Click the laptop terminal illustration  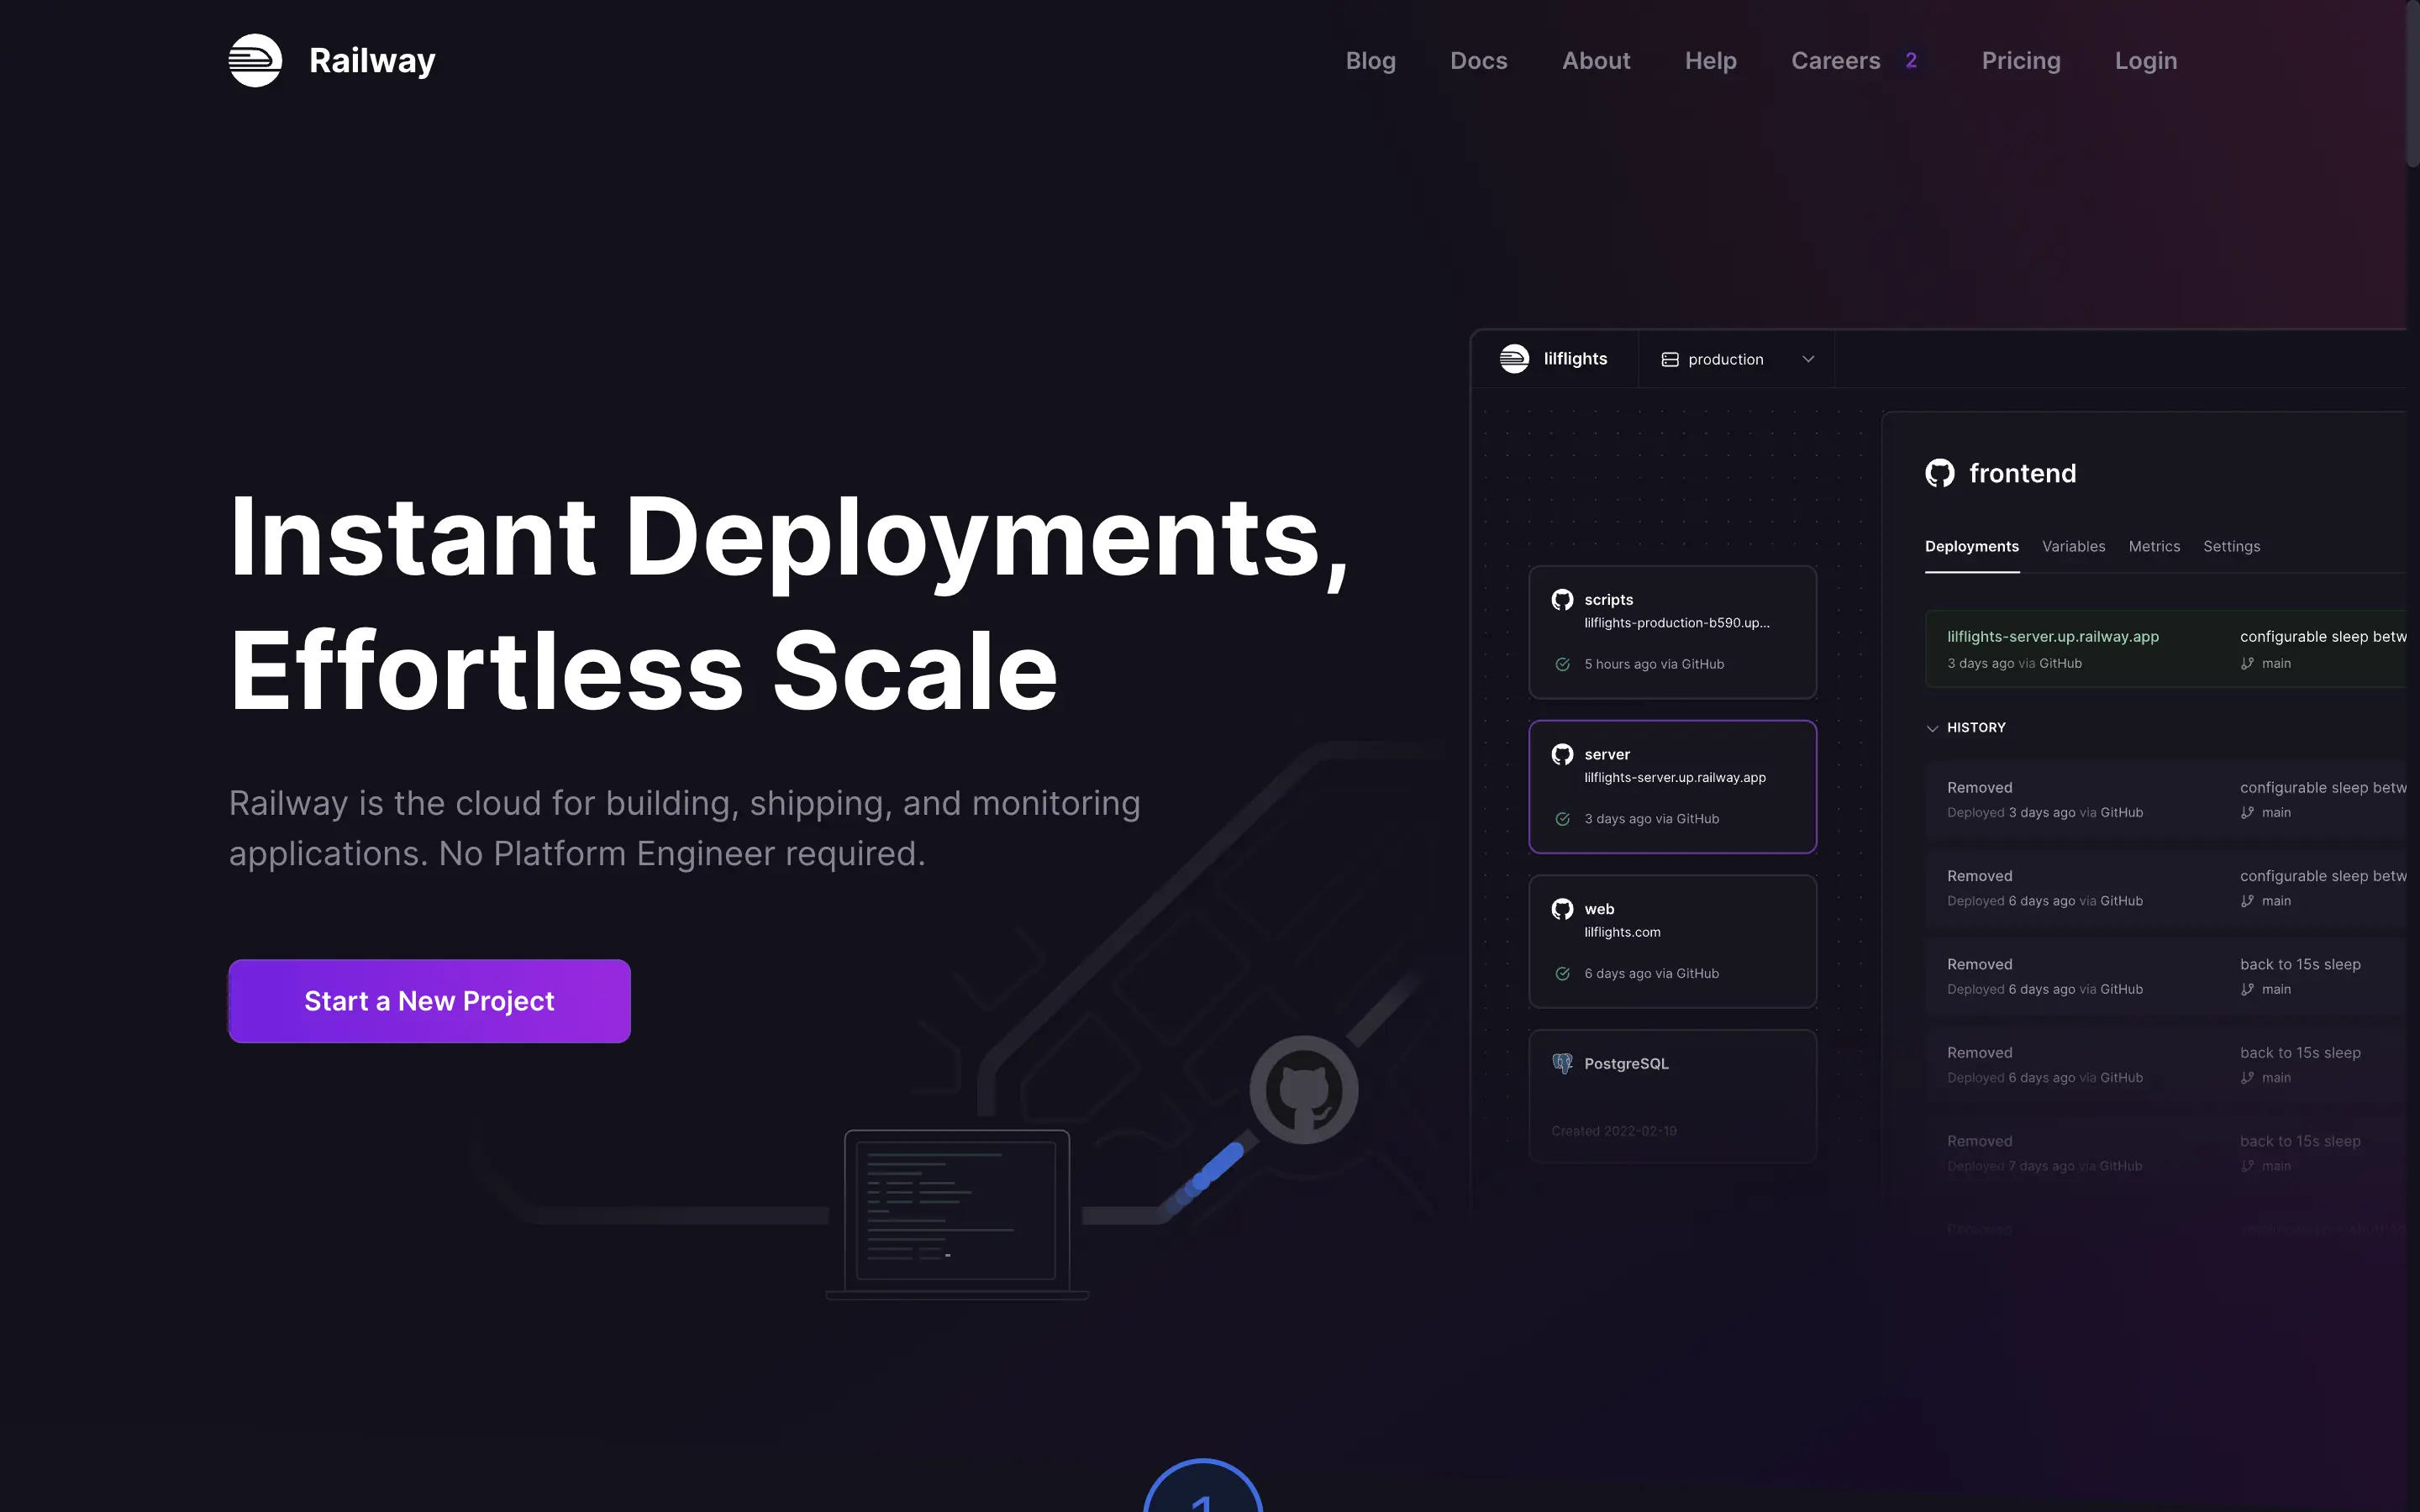coord(957,1214)
